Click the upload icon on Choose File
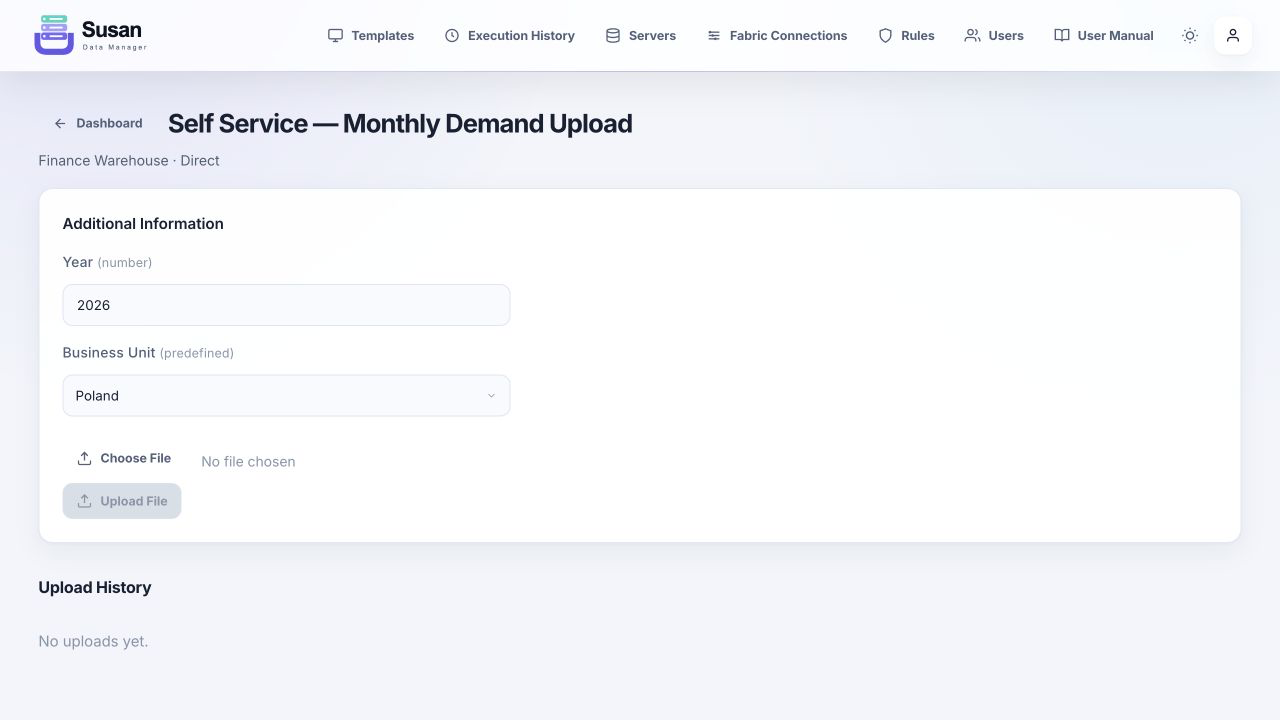Viewport: 1280px width, 720px height. click(84, 458)
